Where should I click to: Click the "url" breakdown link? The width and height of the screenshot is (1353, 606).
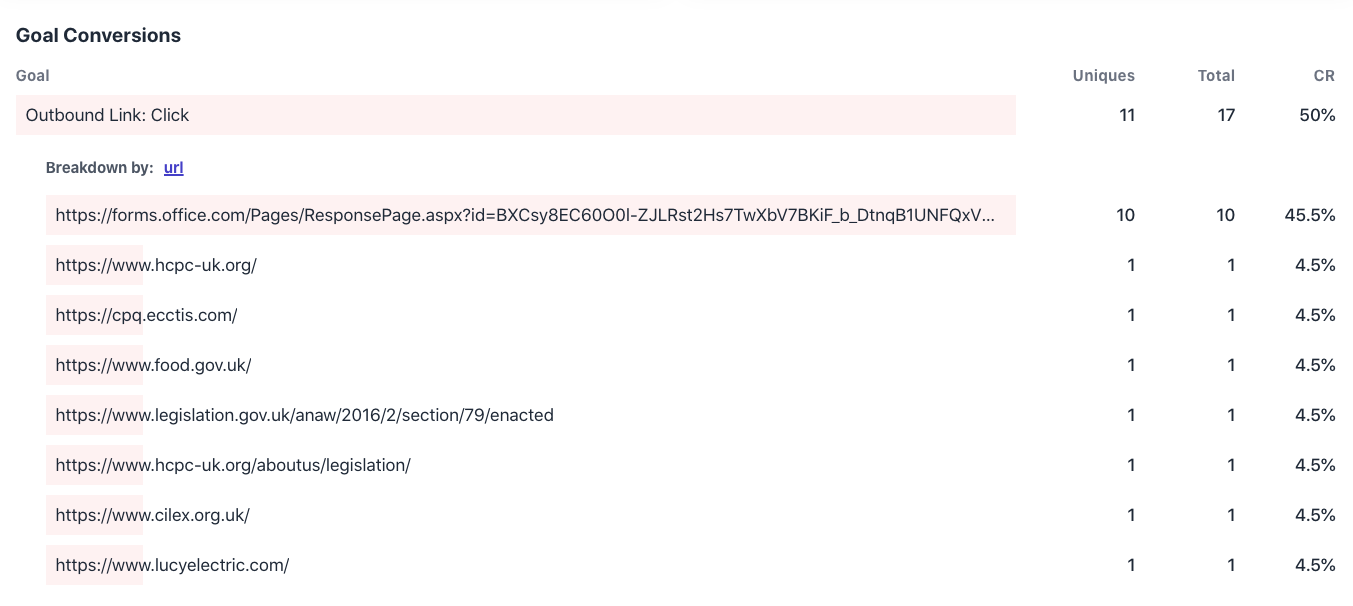pos(173,167)
